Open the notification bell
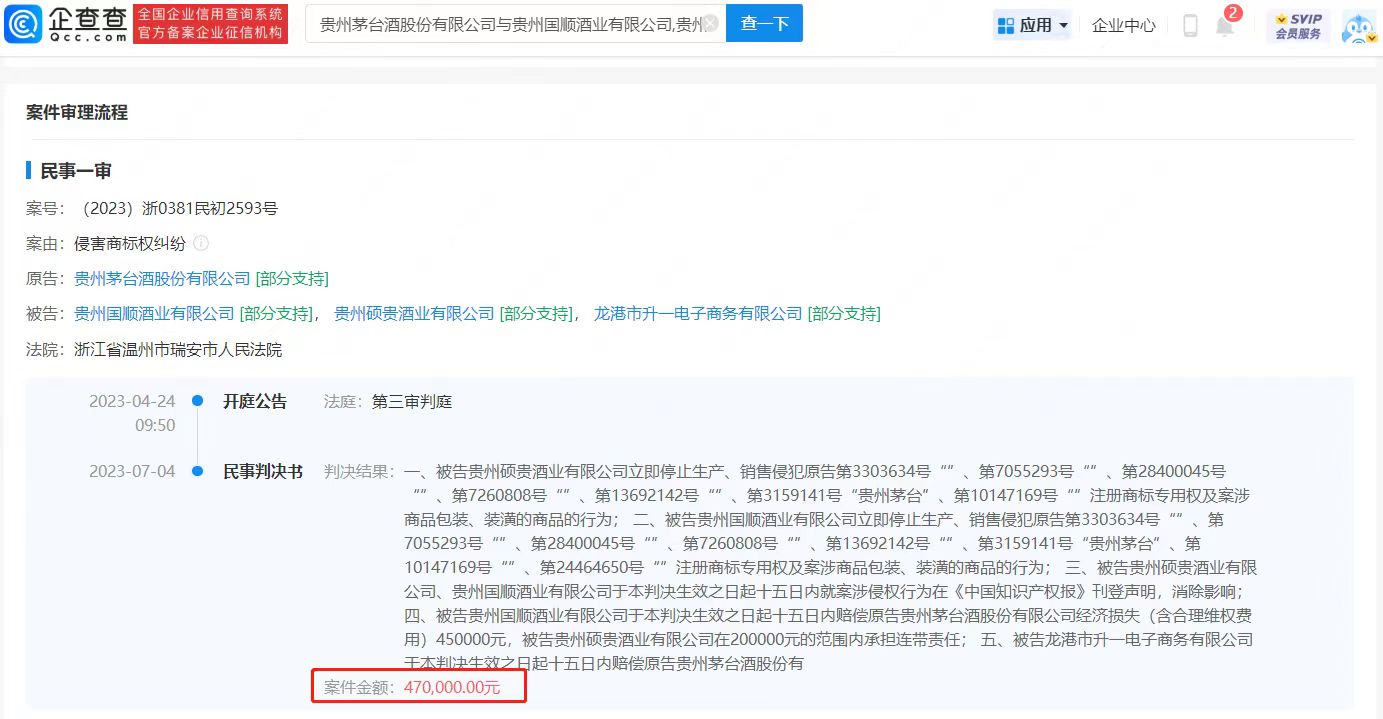 [1225, 25]
